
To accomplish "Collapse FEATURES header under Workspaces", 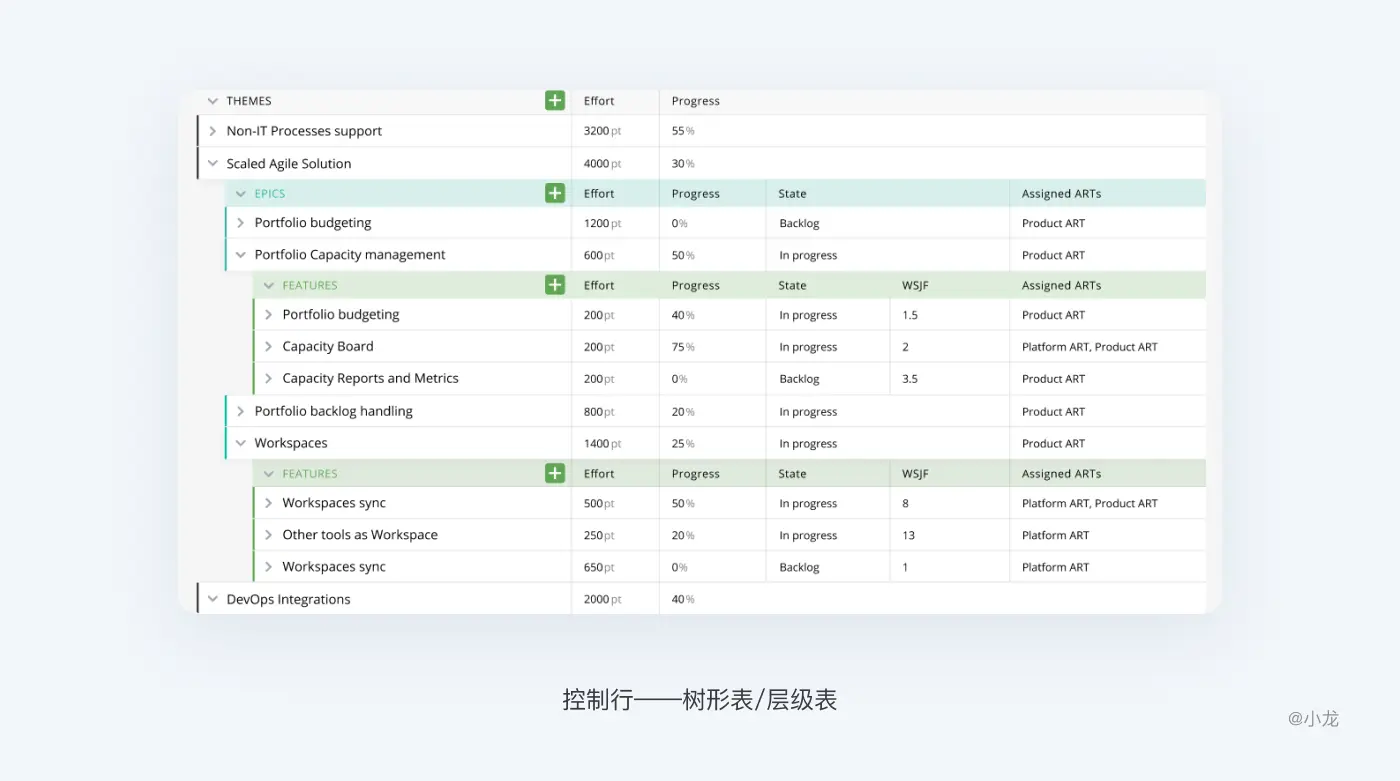I will 268,474.
